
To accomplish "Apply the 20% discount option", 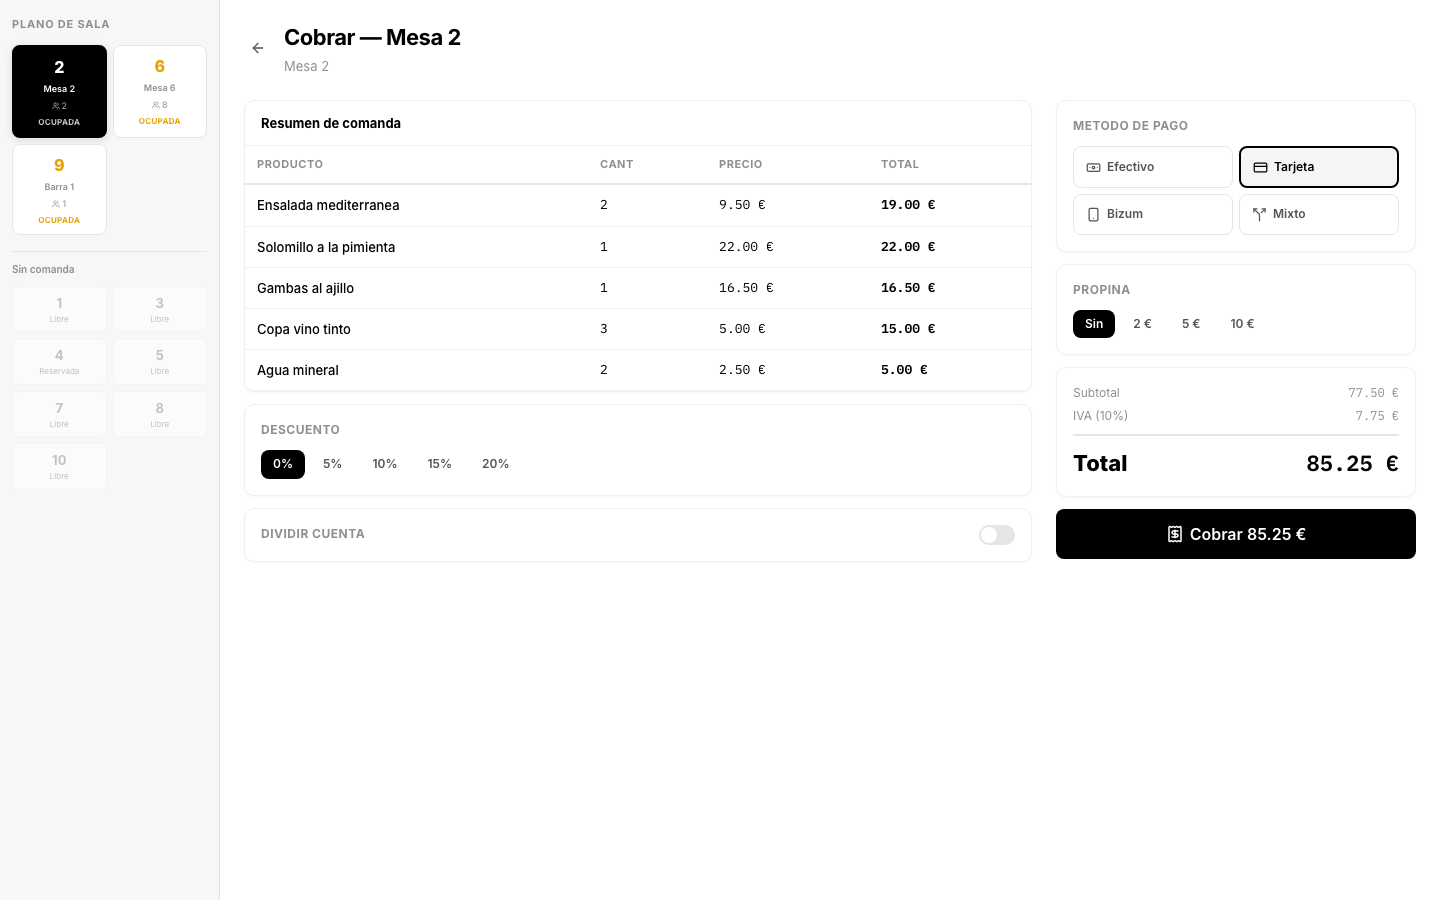I will 495,464.
